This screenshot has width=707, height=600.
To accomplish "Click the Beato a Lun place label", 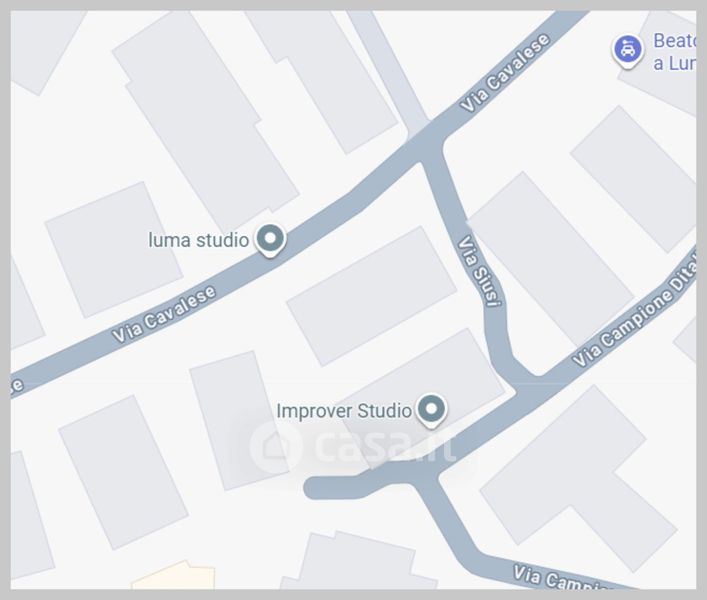I will tap(674, 51).
